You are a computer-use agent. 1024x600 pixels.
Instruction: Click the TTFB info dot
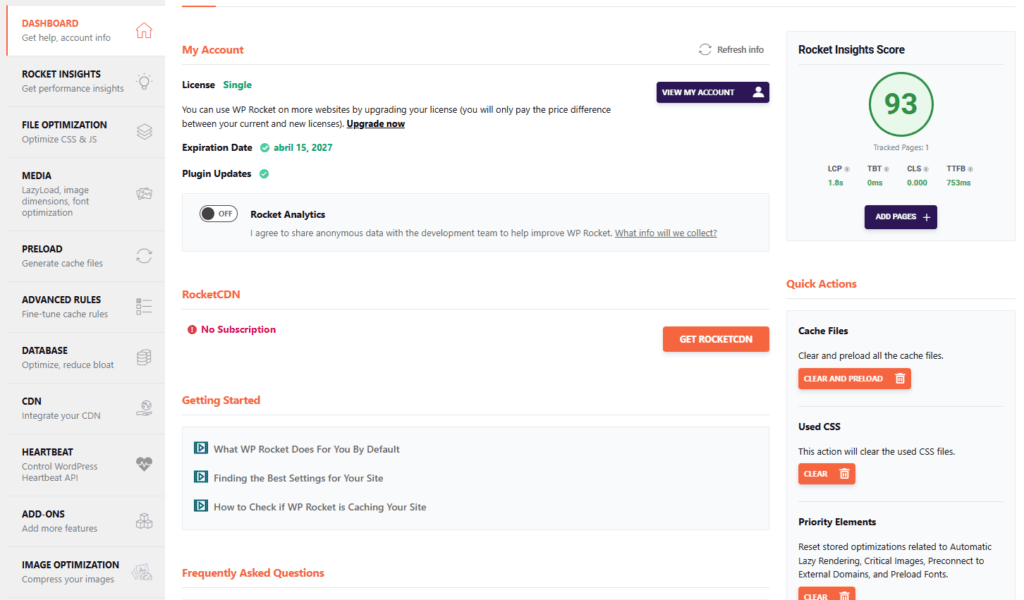point(970,169)
